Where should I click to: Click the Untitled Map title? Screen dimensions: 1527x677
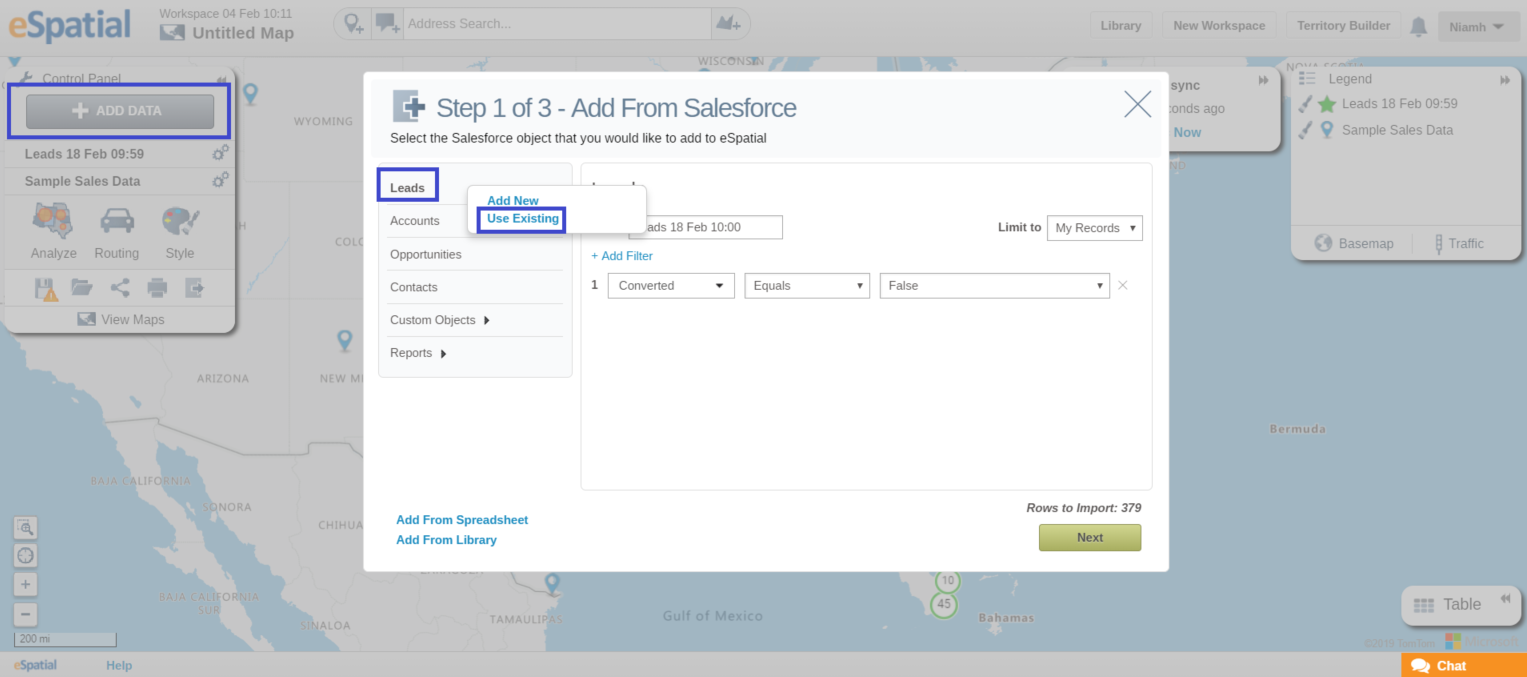point(243,33)
